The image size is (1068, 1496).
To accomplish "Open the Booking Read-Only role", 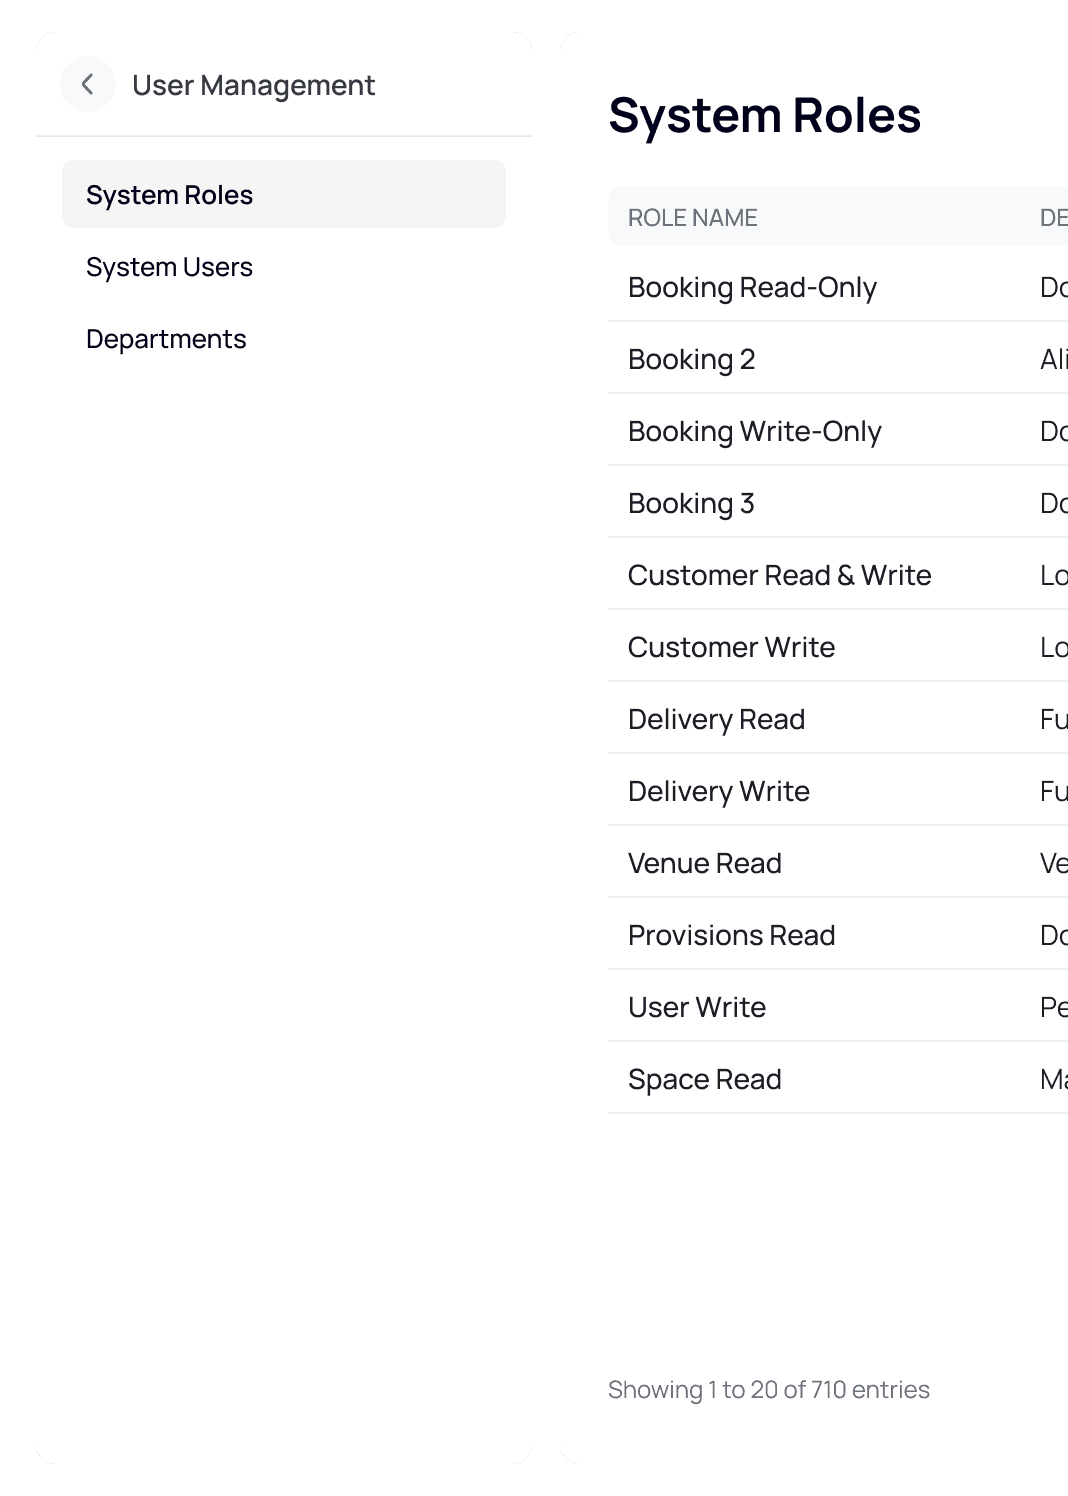I will [x=752, y=287].
